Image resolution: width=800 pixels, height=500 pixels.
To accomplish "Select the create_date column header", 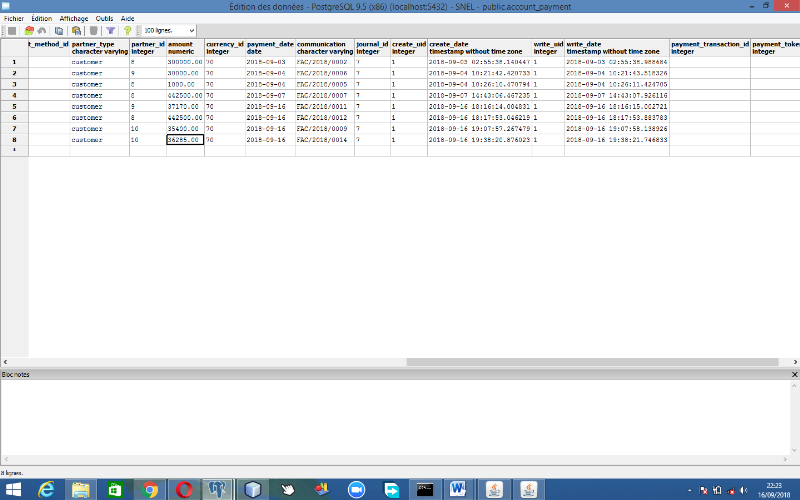I will (x=480, y=48).
